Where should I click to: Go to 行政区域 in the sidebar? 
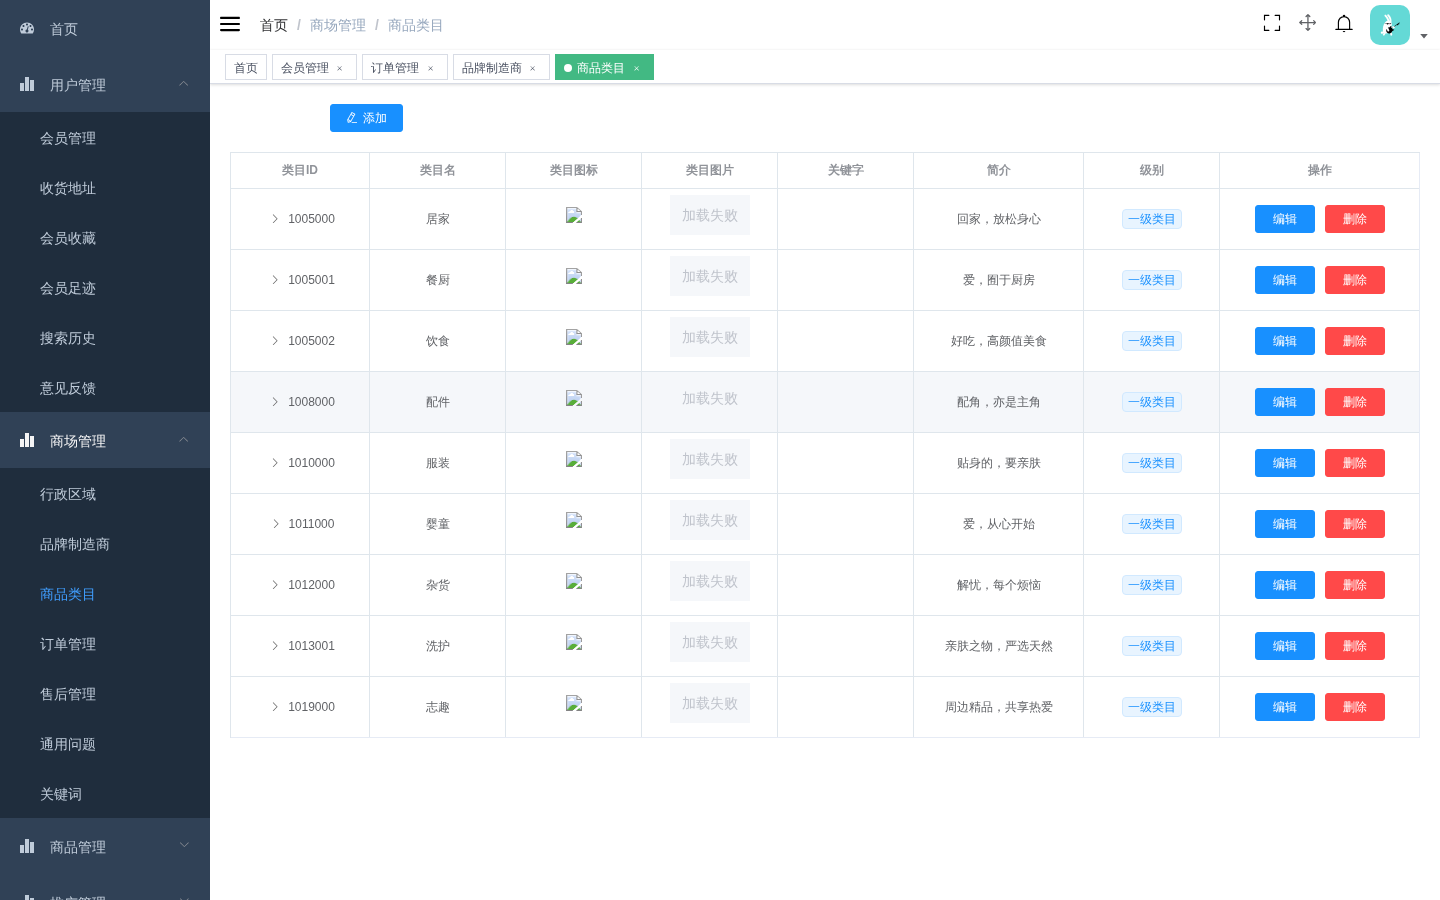click(105, 494)
